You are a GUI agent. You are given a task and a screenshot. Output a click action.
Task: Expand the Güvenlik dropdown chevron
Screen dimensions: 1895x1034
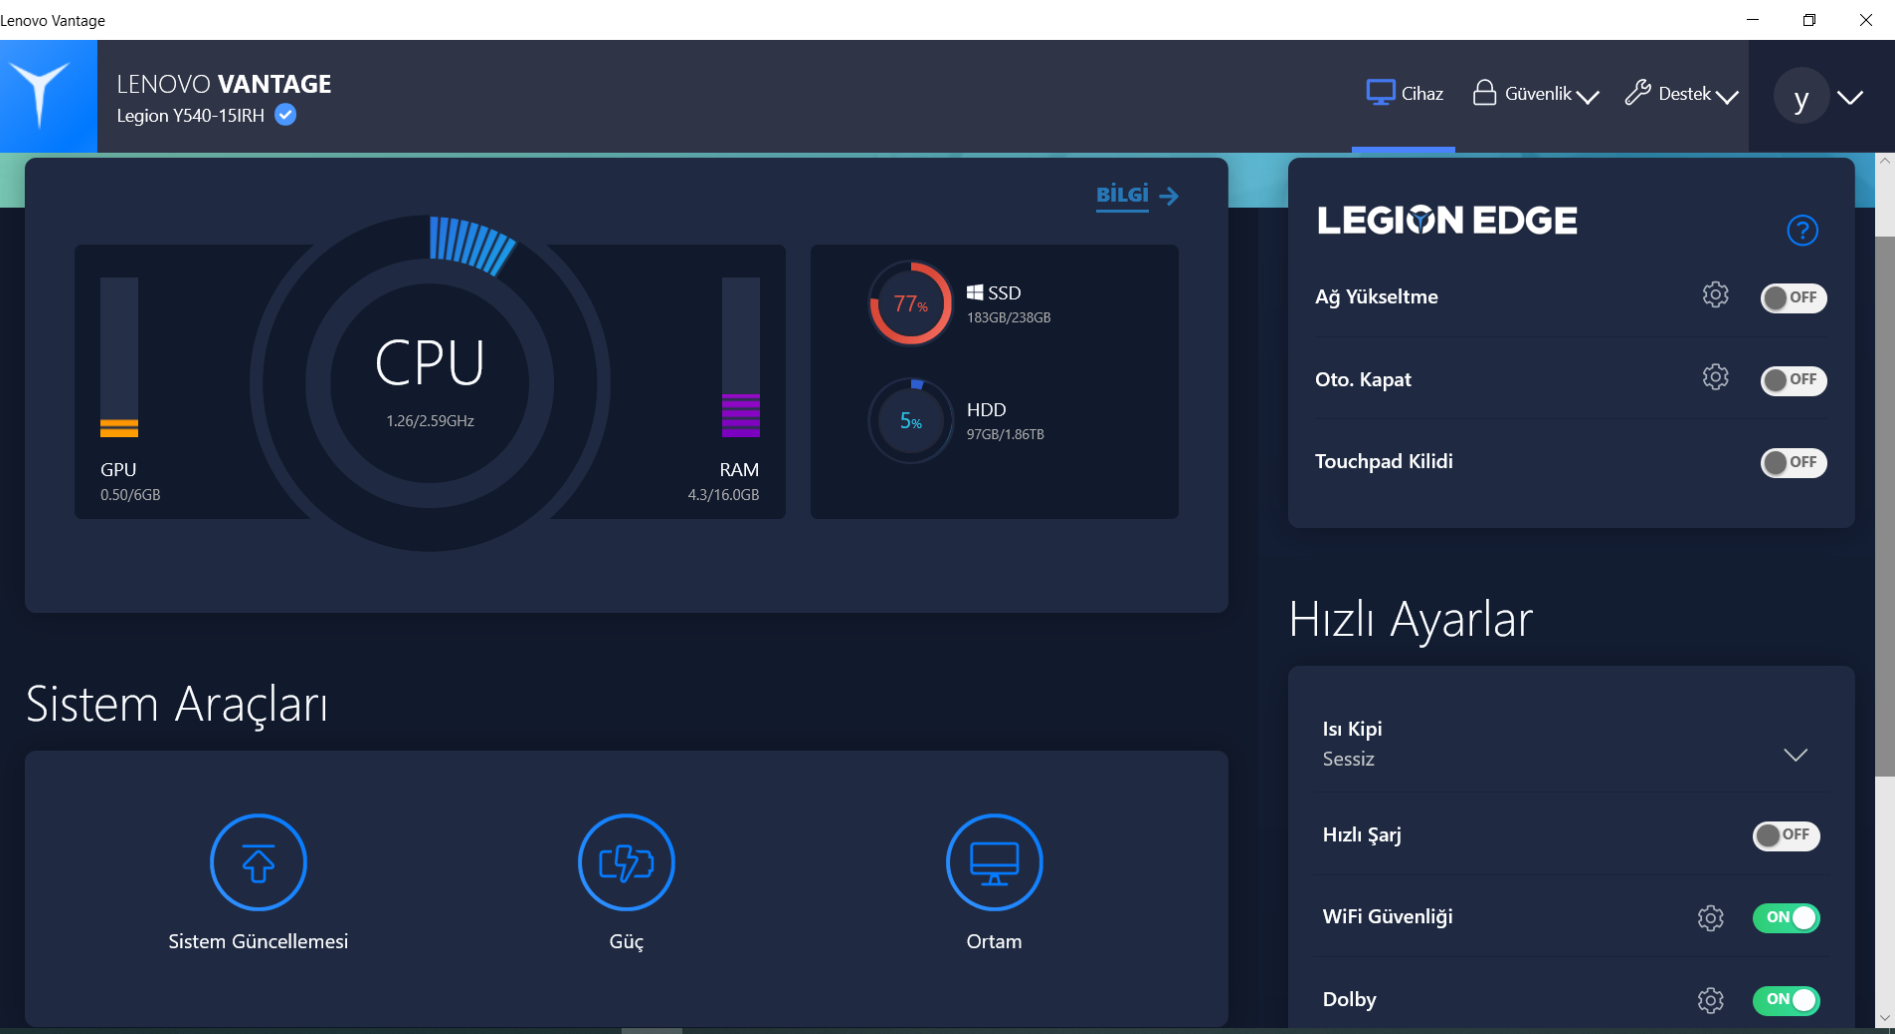[1588, 97]
